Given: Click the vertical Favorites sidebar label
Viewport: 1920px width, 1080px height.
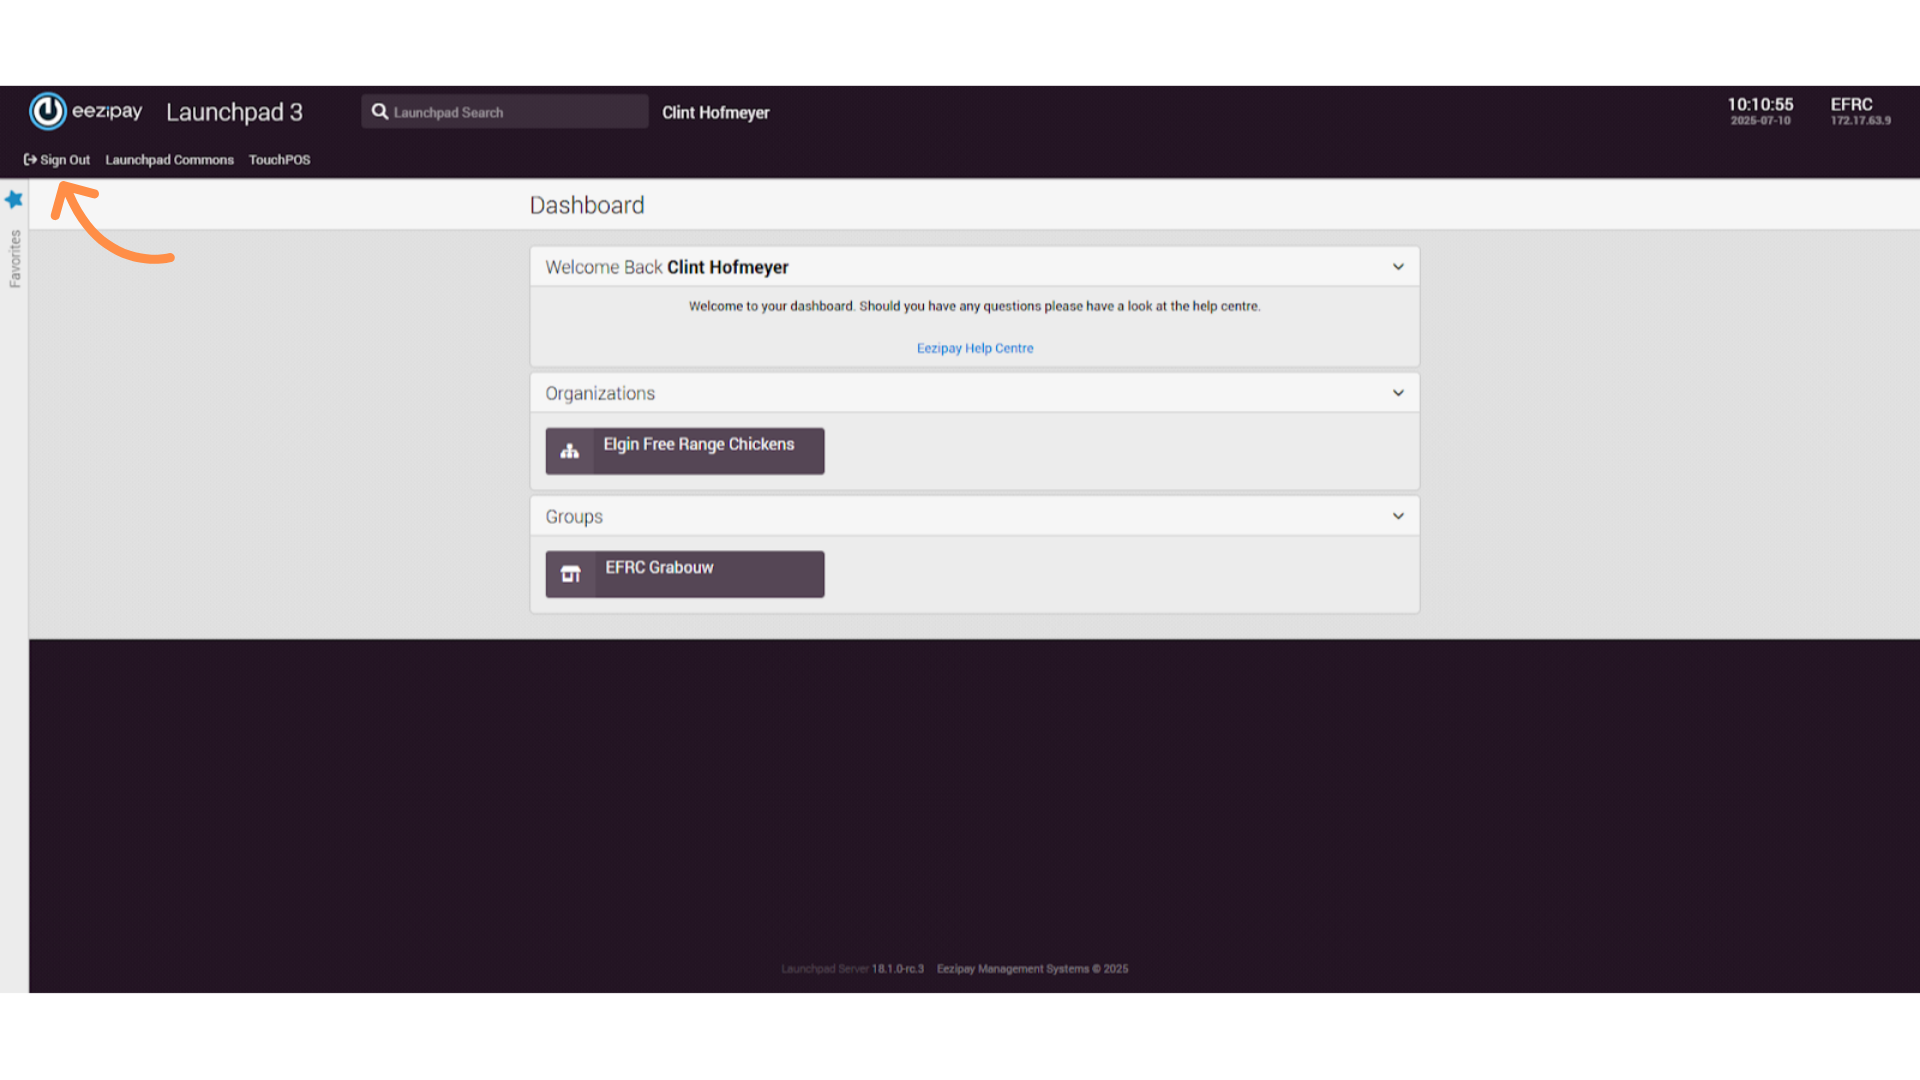Looking at the screenshot, I should pos(15,259).
